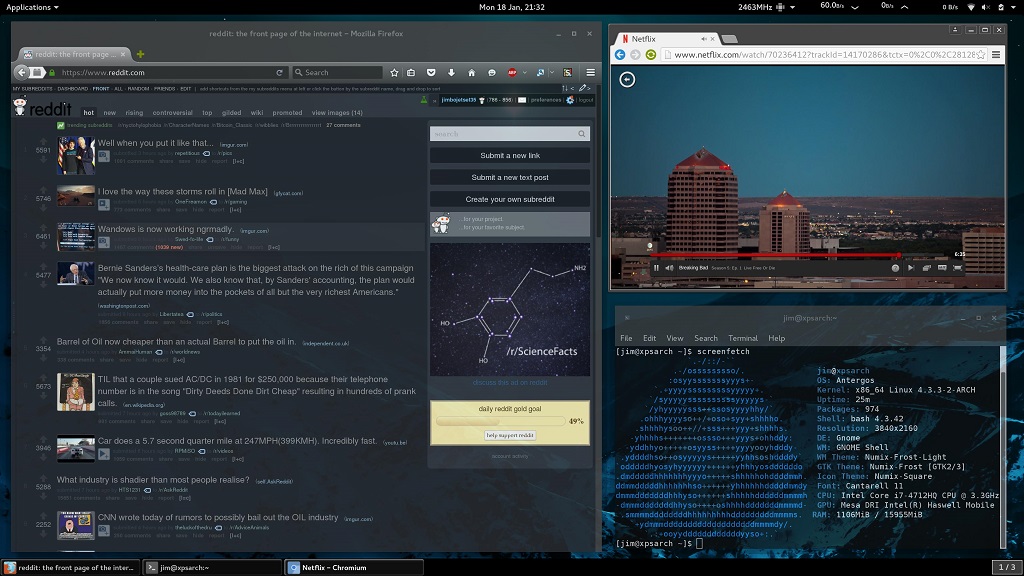Open File menu in terminal
Viewport: 1024px width, 576px height.
[626, 338]
